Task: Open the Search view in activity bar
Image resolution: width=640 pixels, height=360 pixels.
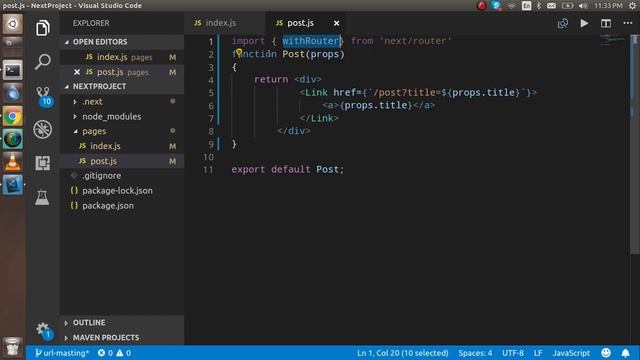Action: click(x=42, y=62)
